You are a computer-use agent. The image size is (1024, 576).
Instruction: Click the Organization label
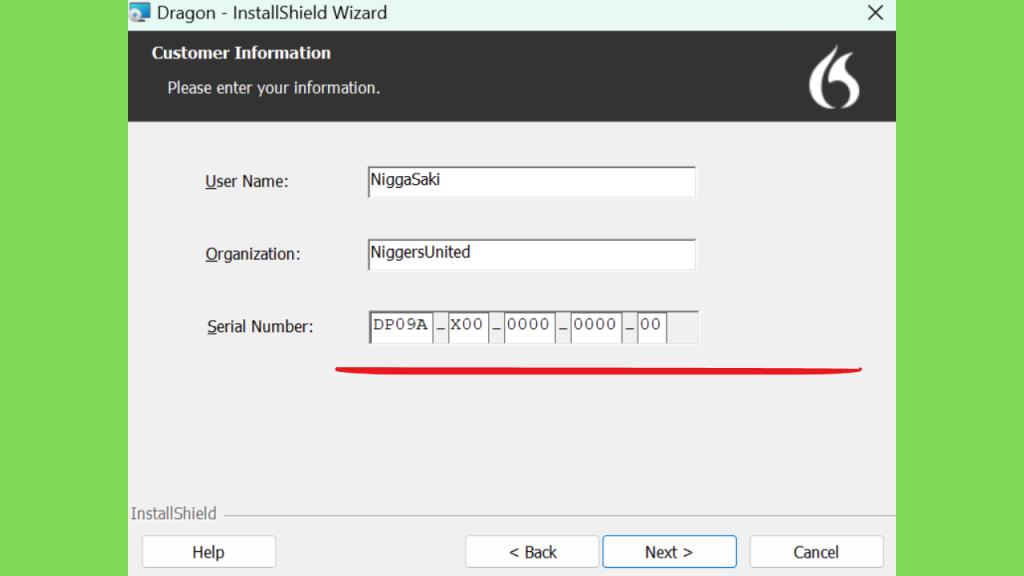click(x=253, y=254)
